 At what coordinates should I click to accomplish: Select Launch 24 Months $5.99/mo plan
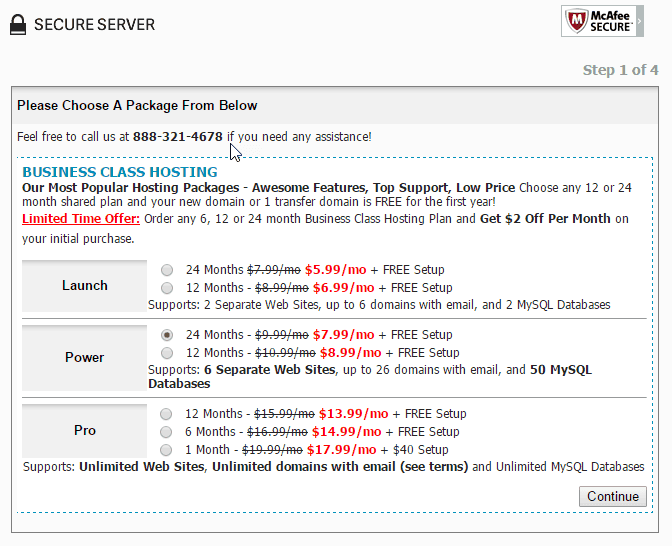(x=167, y=270)
